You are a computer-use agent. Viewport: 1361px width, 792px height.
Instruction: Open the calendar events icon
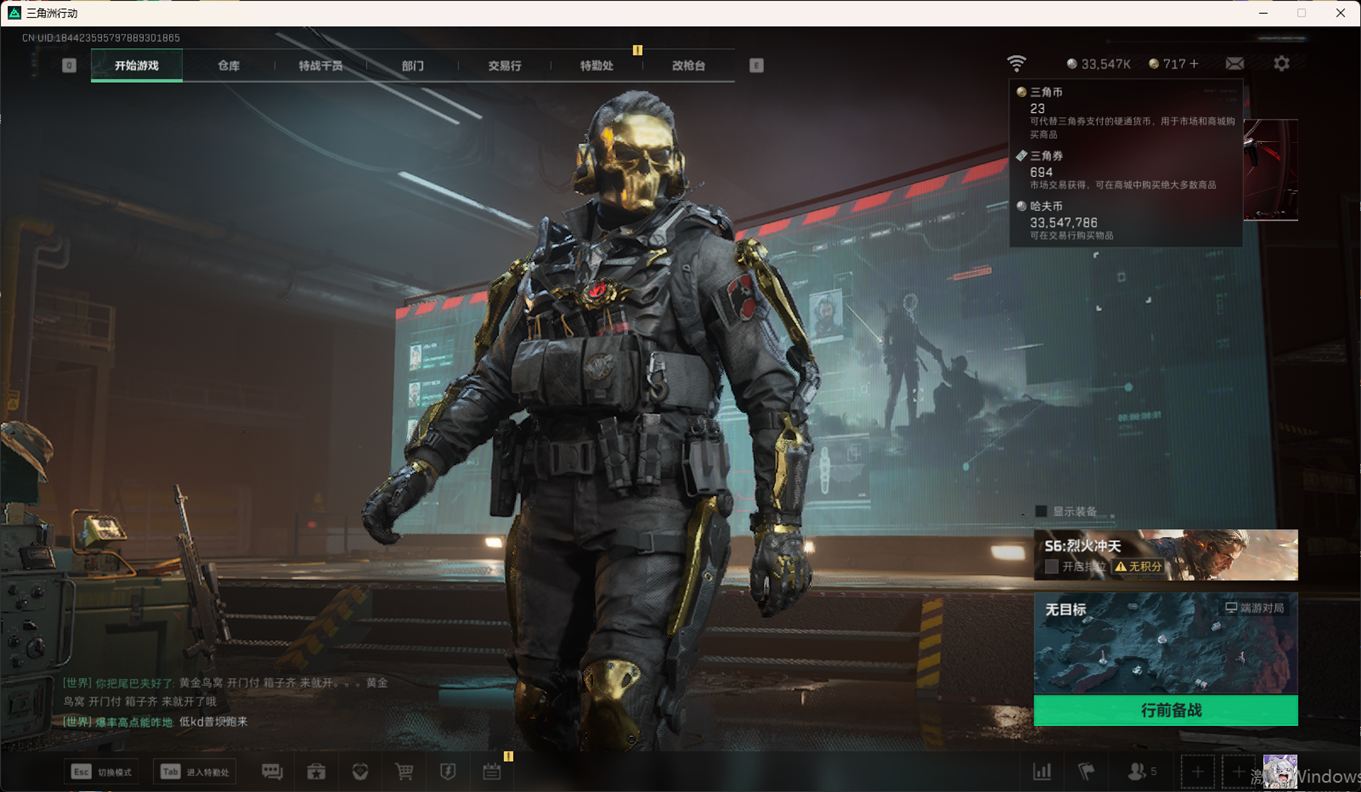click(492, 771)
